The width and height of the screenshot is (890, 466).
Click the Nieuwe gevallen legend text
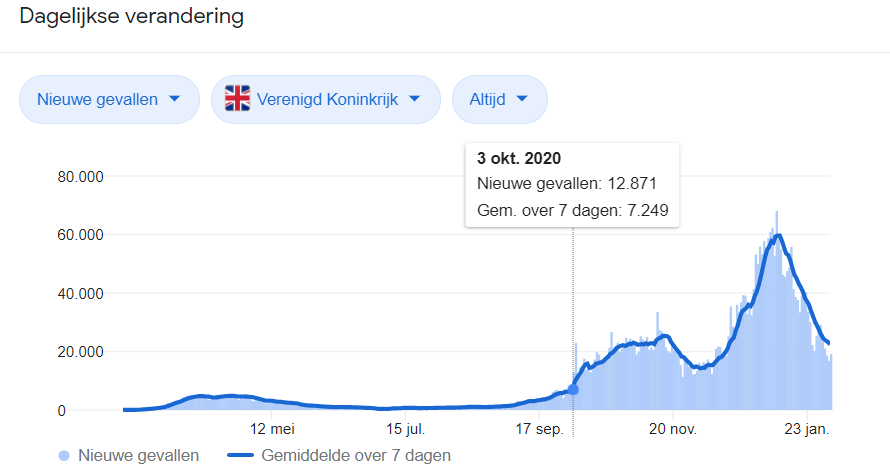138,455
